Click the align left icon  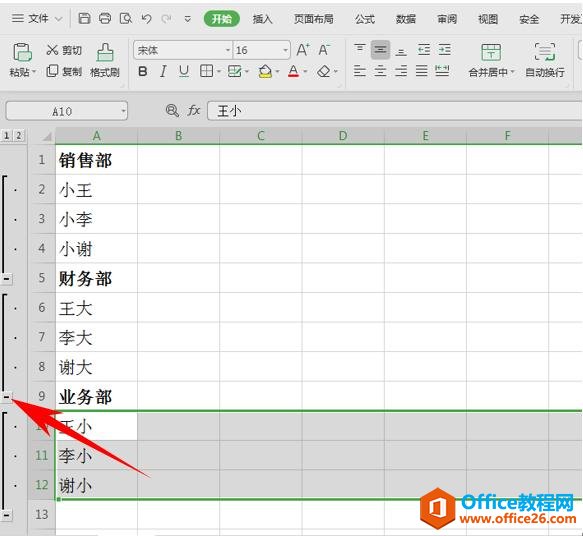360,71
